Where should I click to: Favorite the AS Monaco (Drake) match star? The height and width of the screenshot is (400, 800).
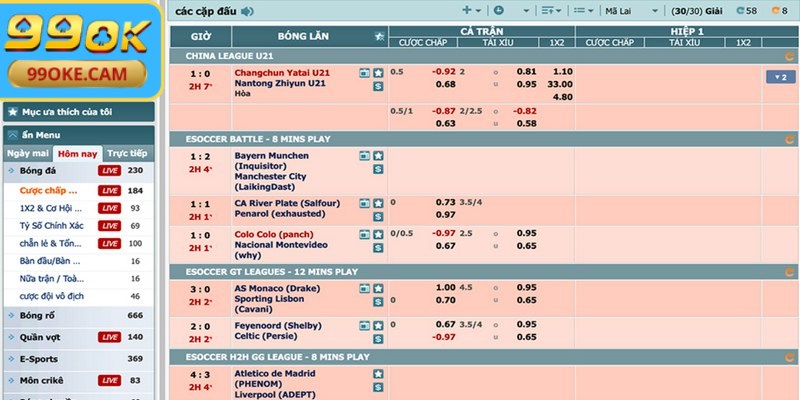pos(378,289)
